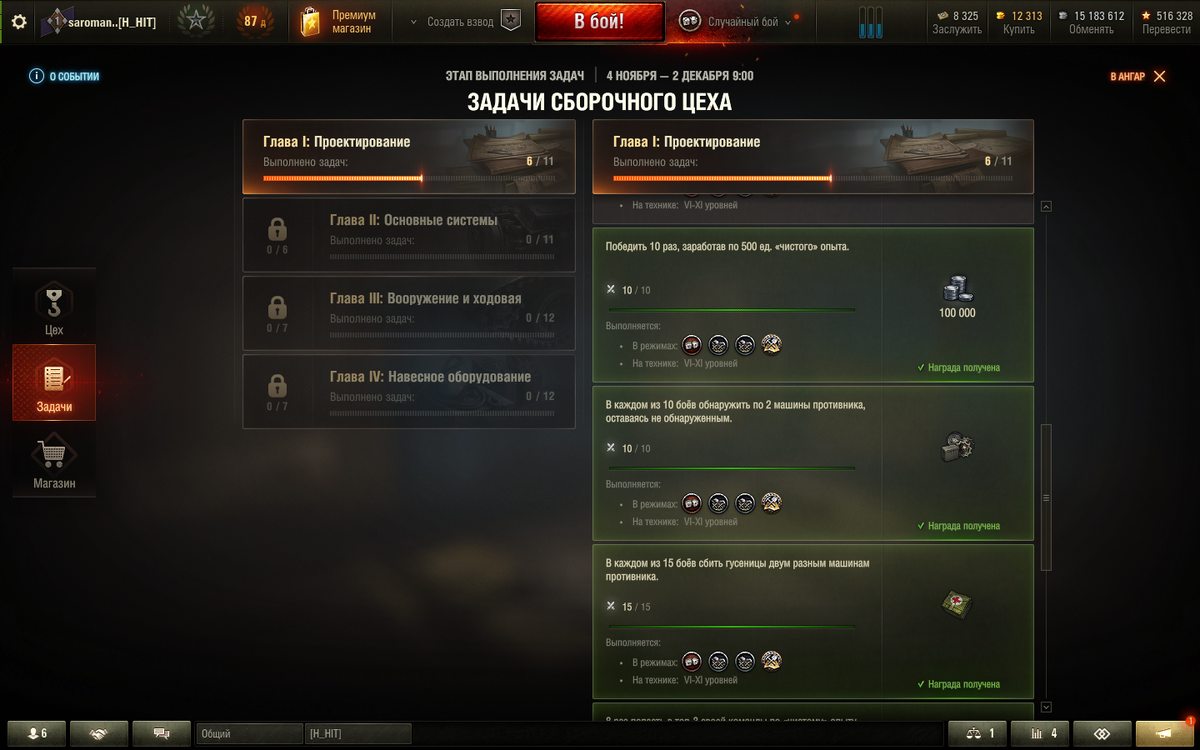Image resolution: width=1200 pixels, height=750 pixels.
Task: Expand the Случайный бой battle mode selector
Action: tap(737, 22)
